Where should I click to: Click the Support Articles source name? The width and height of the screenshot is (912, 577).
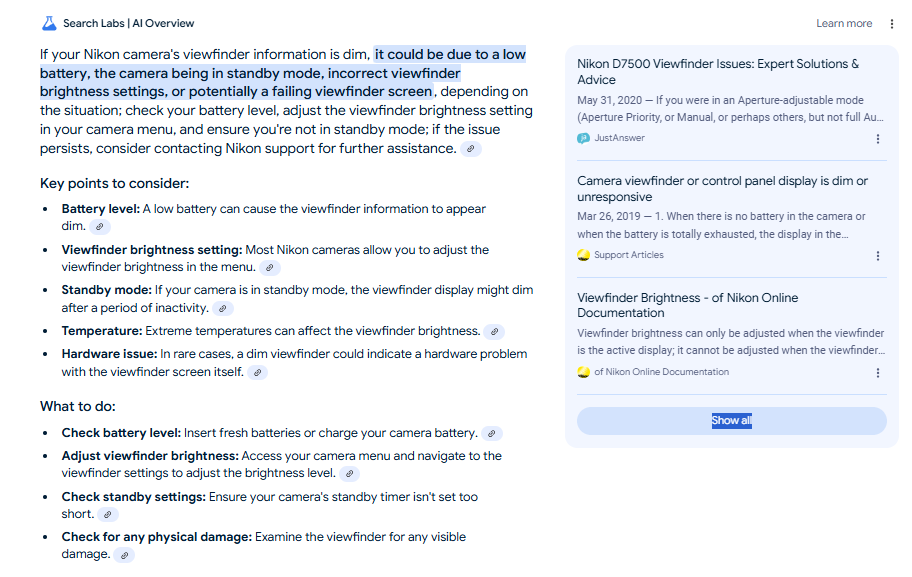[x=629, y=255]
